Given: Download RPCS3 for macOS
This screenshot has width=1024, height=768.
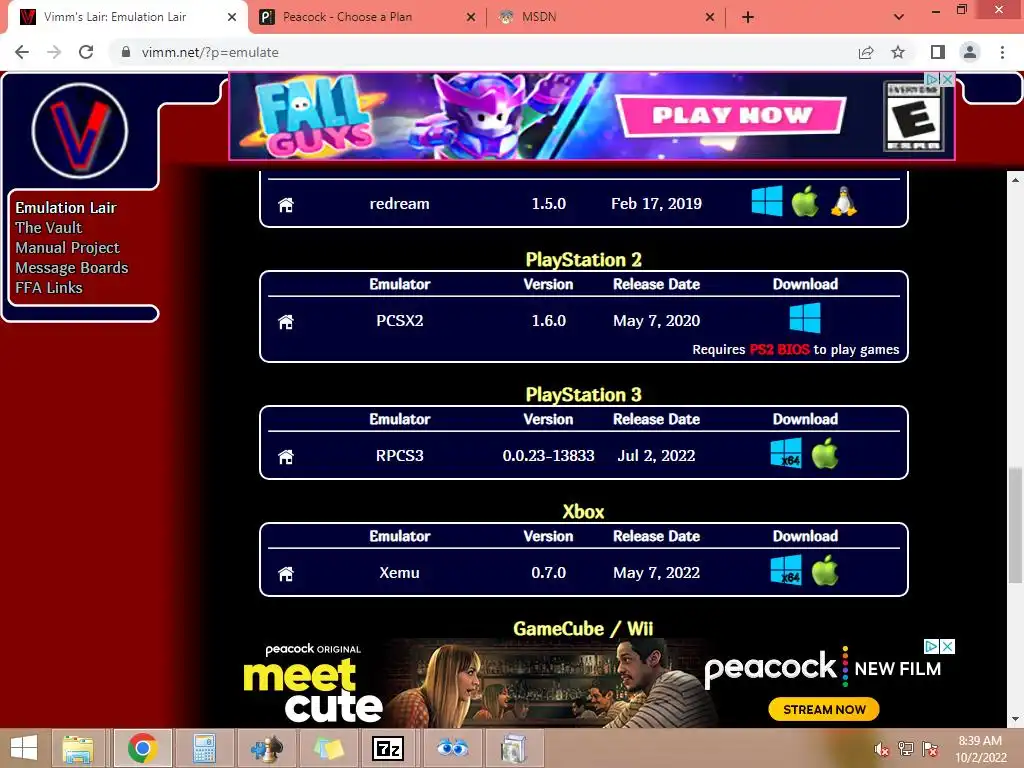Looking at the screenshot, I should click(x=824, y=453).
